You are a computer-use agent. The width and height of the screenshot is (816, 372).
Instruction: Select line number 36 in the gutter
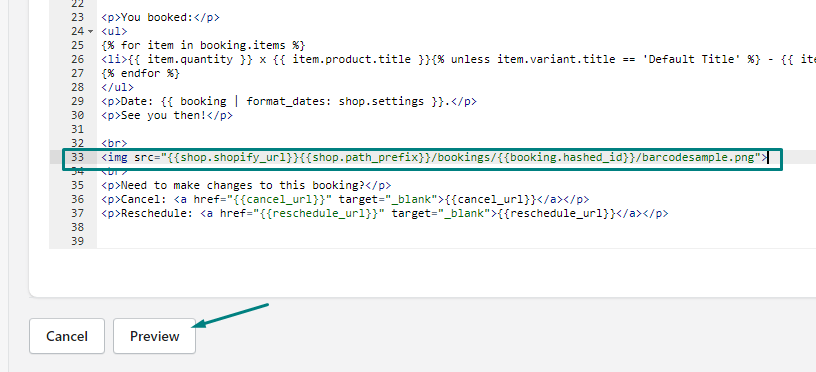[x=77, y=199]
